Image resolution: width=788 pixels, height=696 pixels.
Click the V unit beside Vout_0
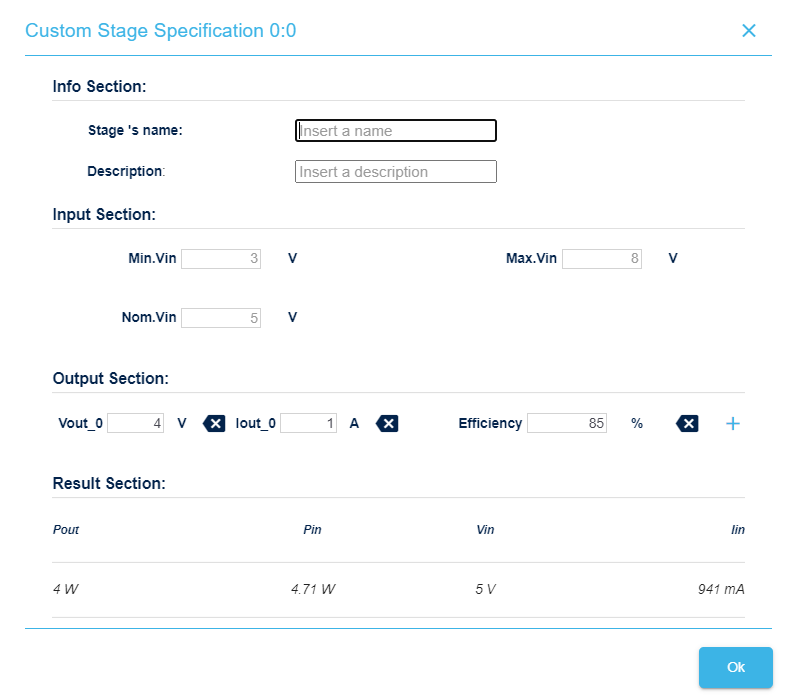[x=182, y=424]
